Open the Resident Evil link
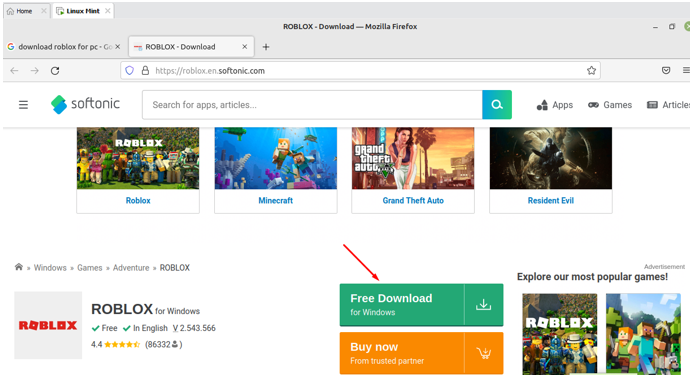Screen dimensions: 690x389 point(551,201)
